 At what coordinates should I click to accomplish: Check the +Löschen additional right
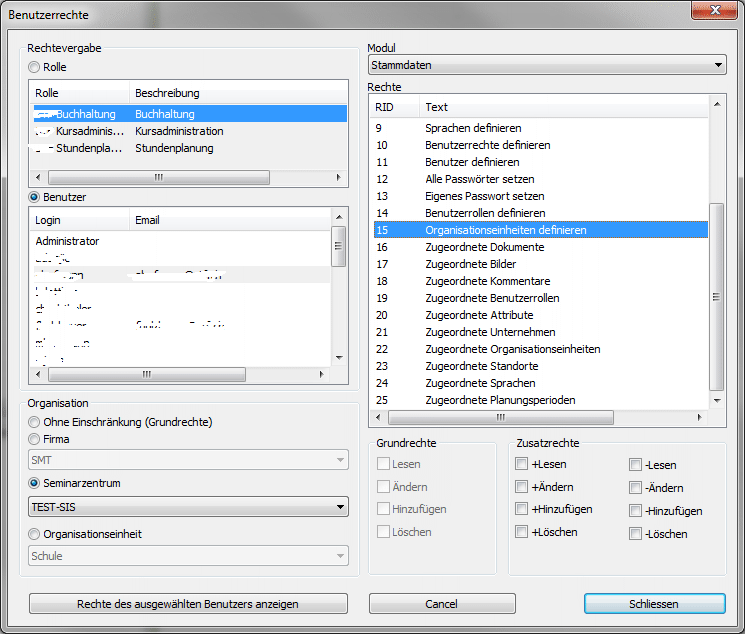click(x=522, y=532)
